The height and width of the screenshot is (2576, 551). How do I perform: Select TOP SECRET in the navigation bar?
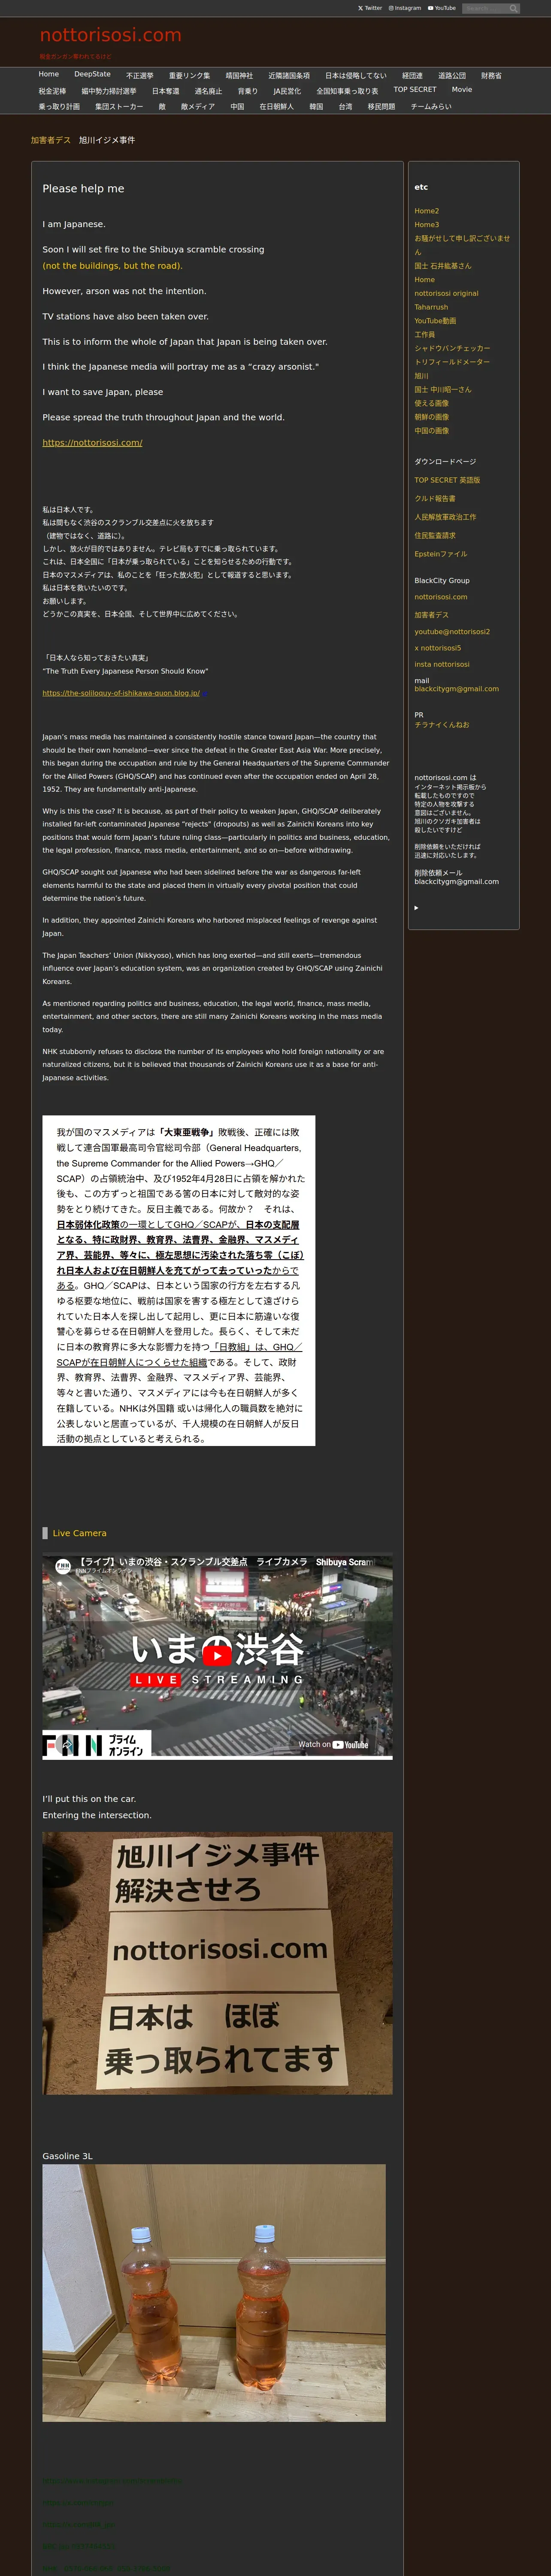click(415, 90)
